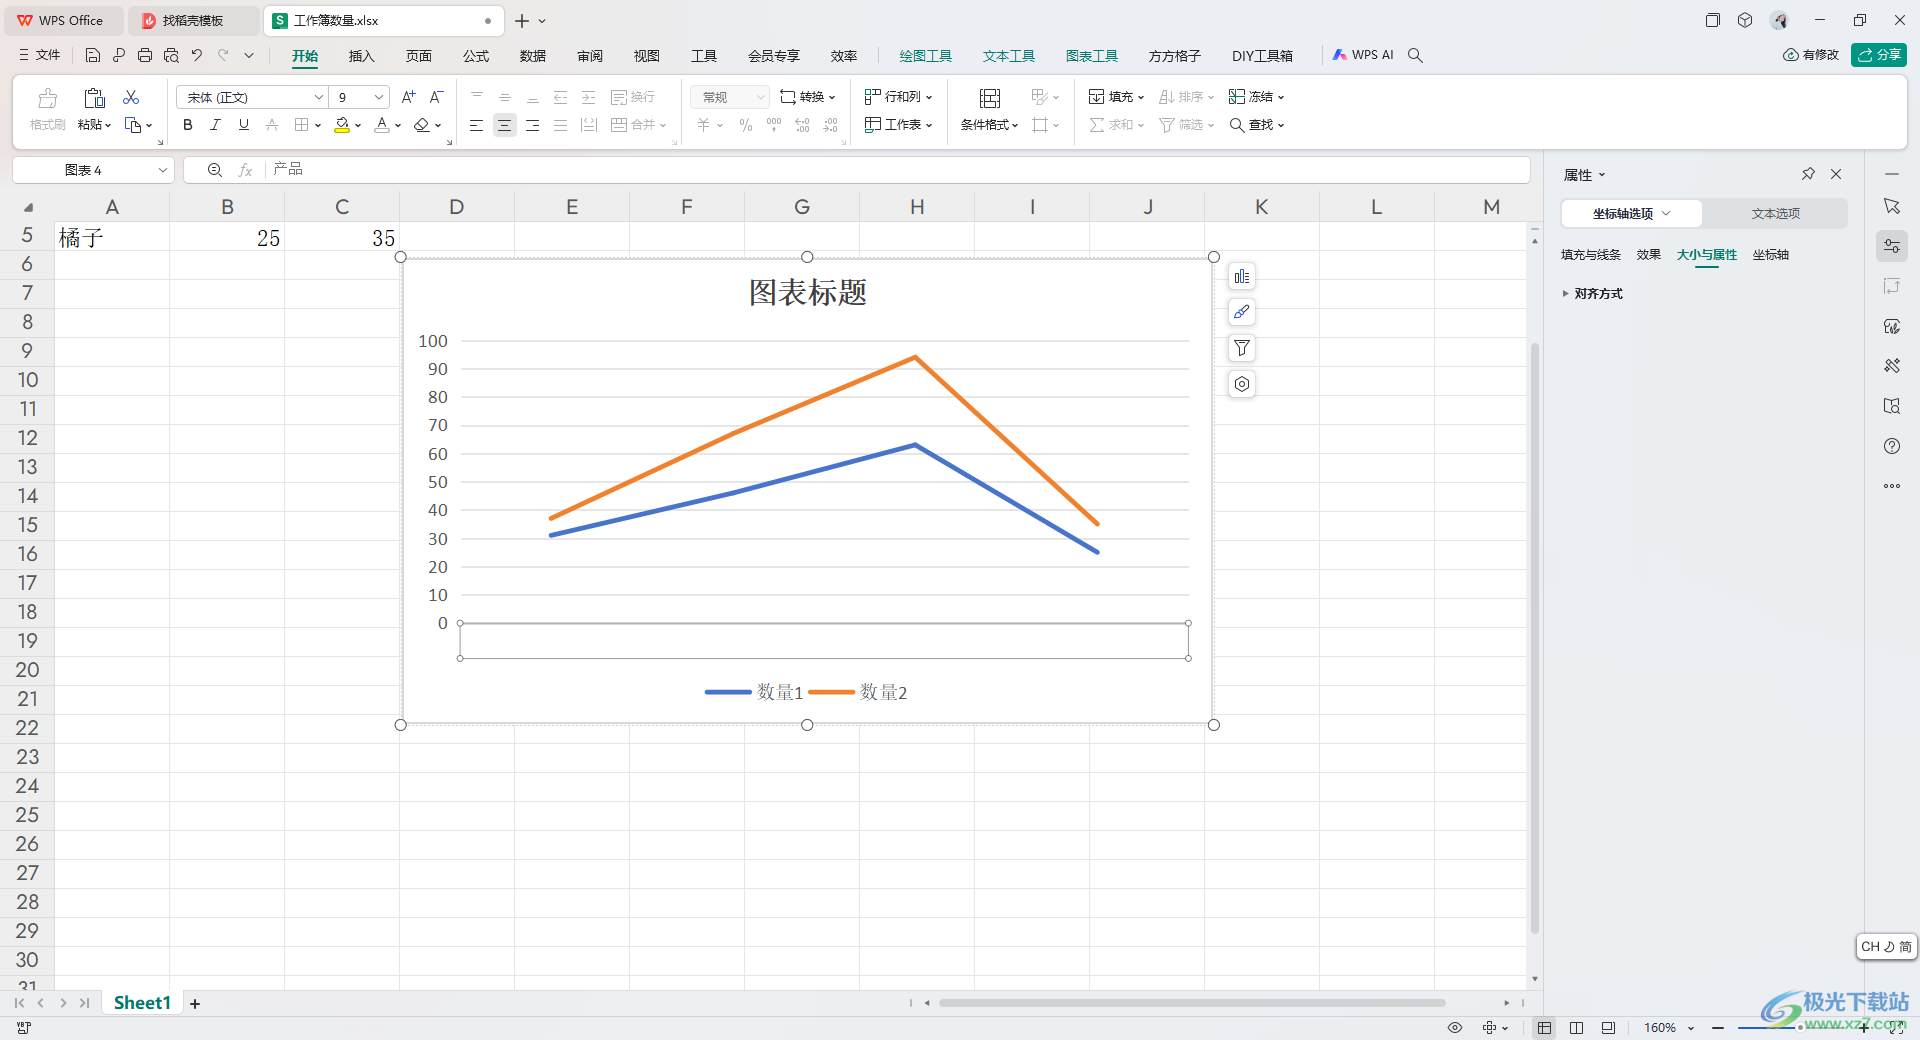
Task: Click the 分享 share button
Action: click(x=1879, y=55)
